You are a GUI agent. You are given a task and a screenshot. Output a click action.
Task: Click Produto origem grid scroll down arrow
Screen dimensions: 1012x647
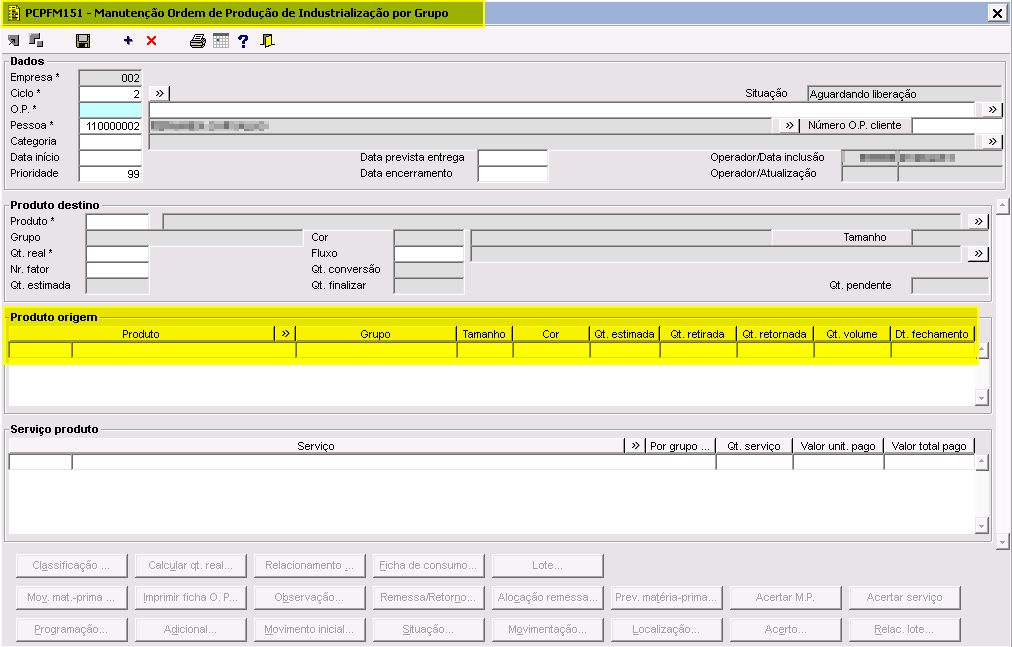982,398
